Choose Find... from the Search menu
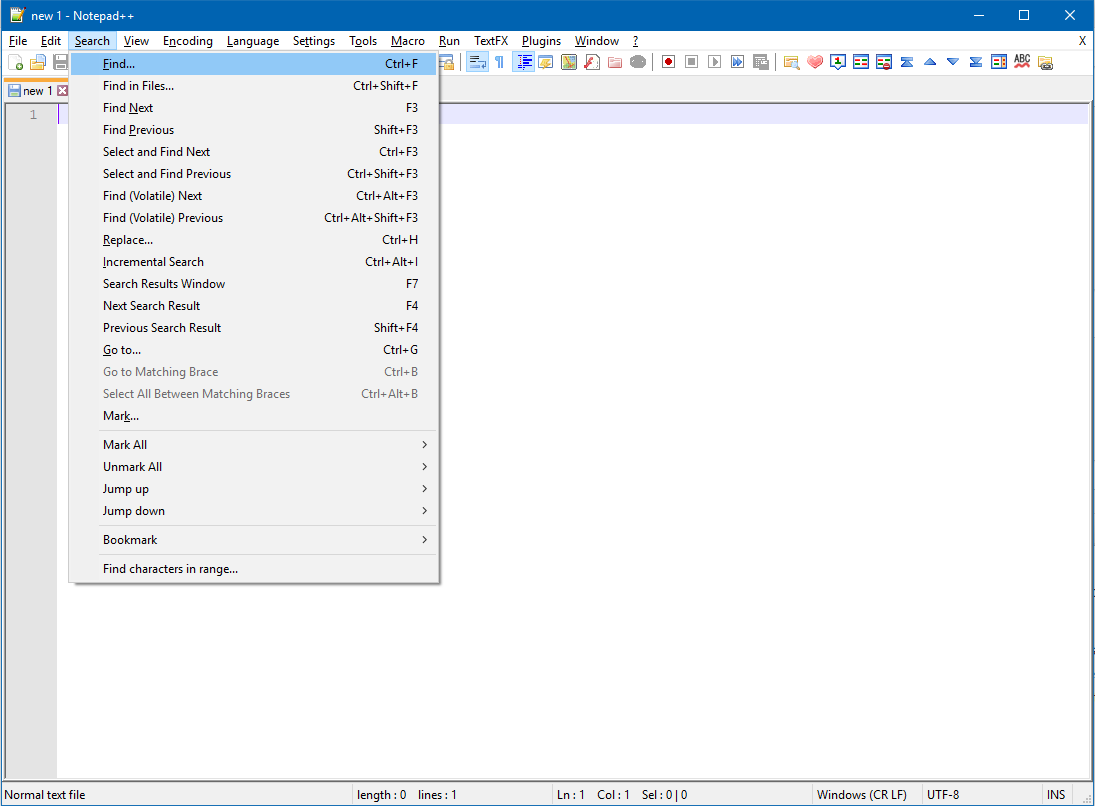The image size is (1095, 806). click(253, 64)
